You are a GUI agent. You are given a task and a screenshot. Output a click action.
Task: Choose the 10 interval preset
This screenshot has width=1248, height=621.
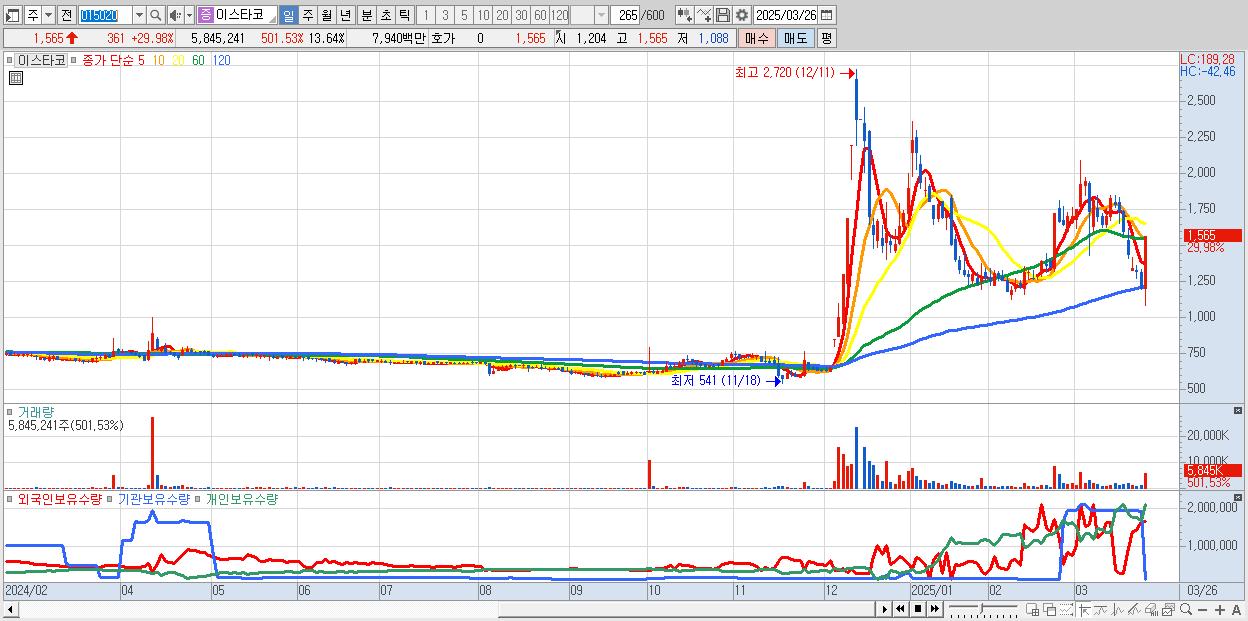pos(483,15)
